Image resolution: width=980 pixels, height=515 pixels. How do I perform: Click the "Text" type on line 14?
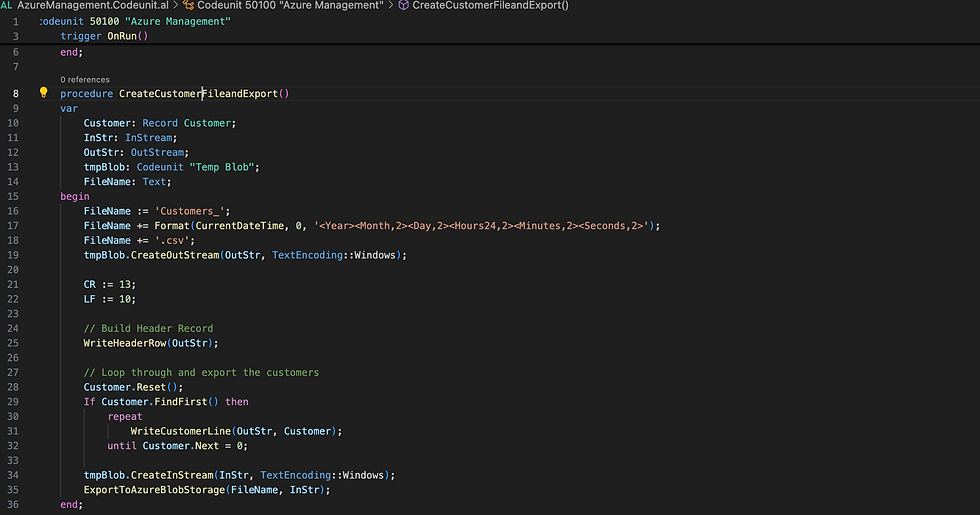click(x=154, y=182)
